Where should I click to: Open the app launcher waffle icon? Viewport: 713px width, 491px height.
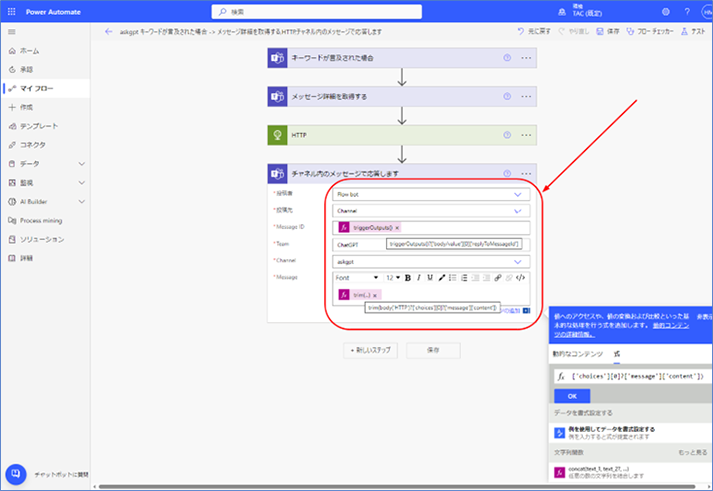pyautogui.click(x=11, y=12)
